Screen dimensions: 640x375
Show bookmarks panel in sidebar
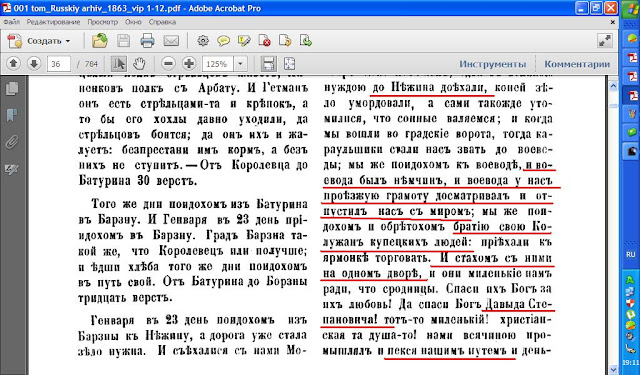click(x=12, y=115)
